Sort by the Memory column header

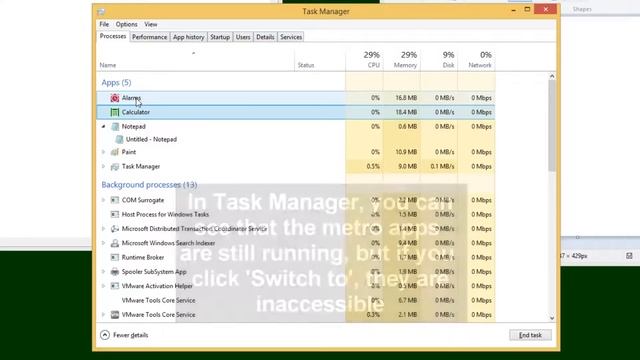pos(402,60)
